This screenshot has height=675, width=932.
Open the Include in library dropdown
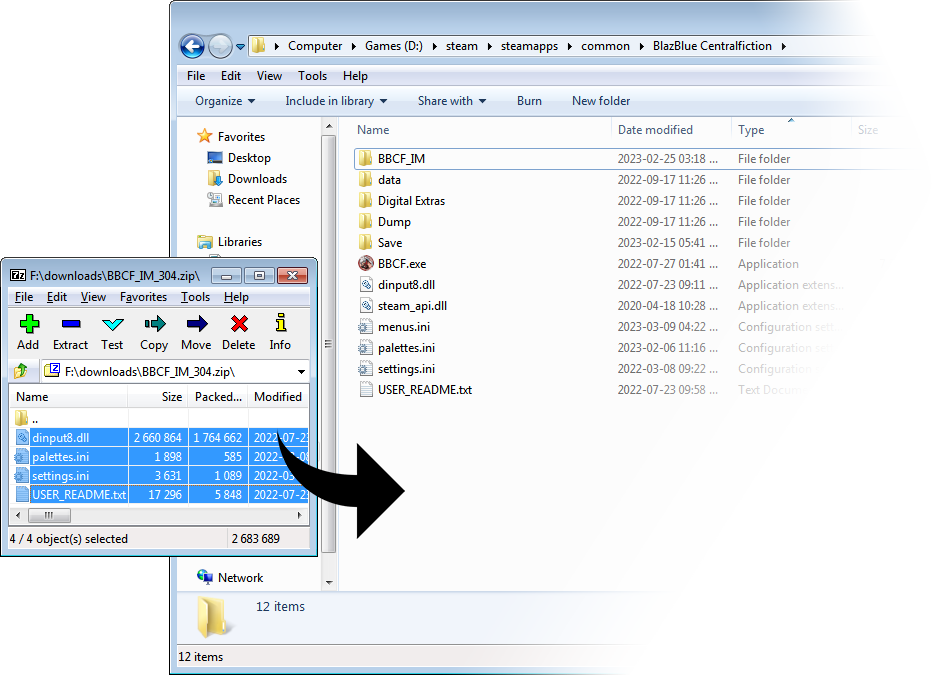tap(336, 101)
